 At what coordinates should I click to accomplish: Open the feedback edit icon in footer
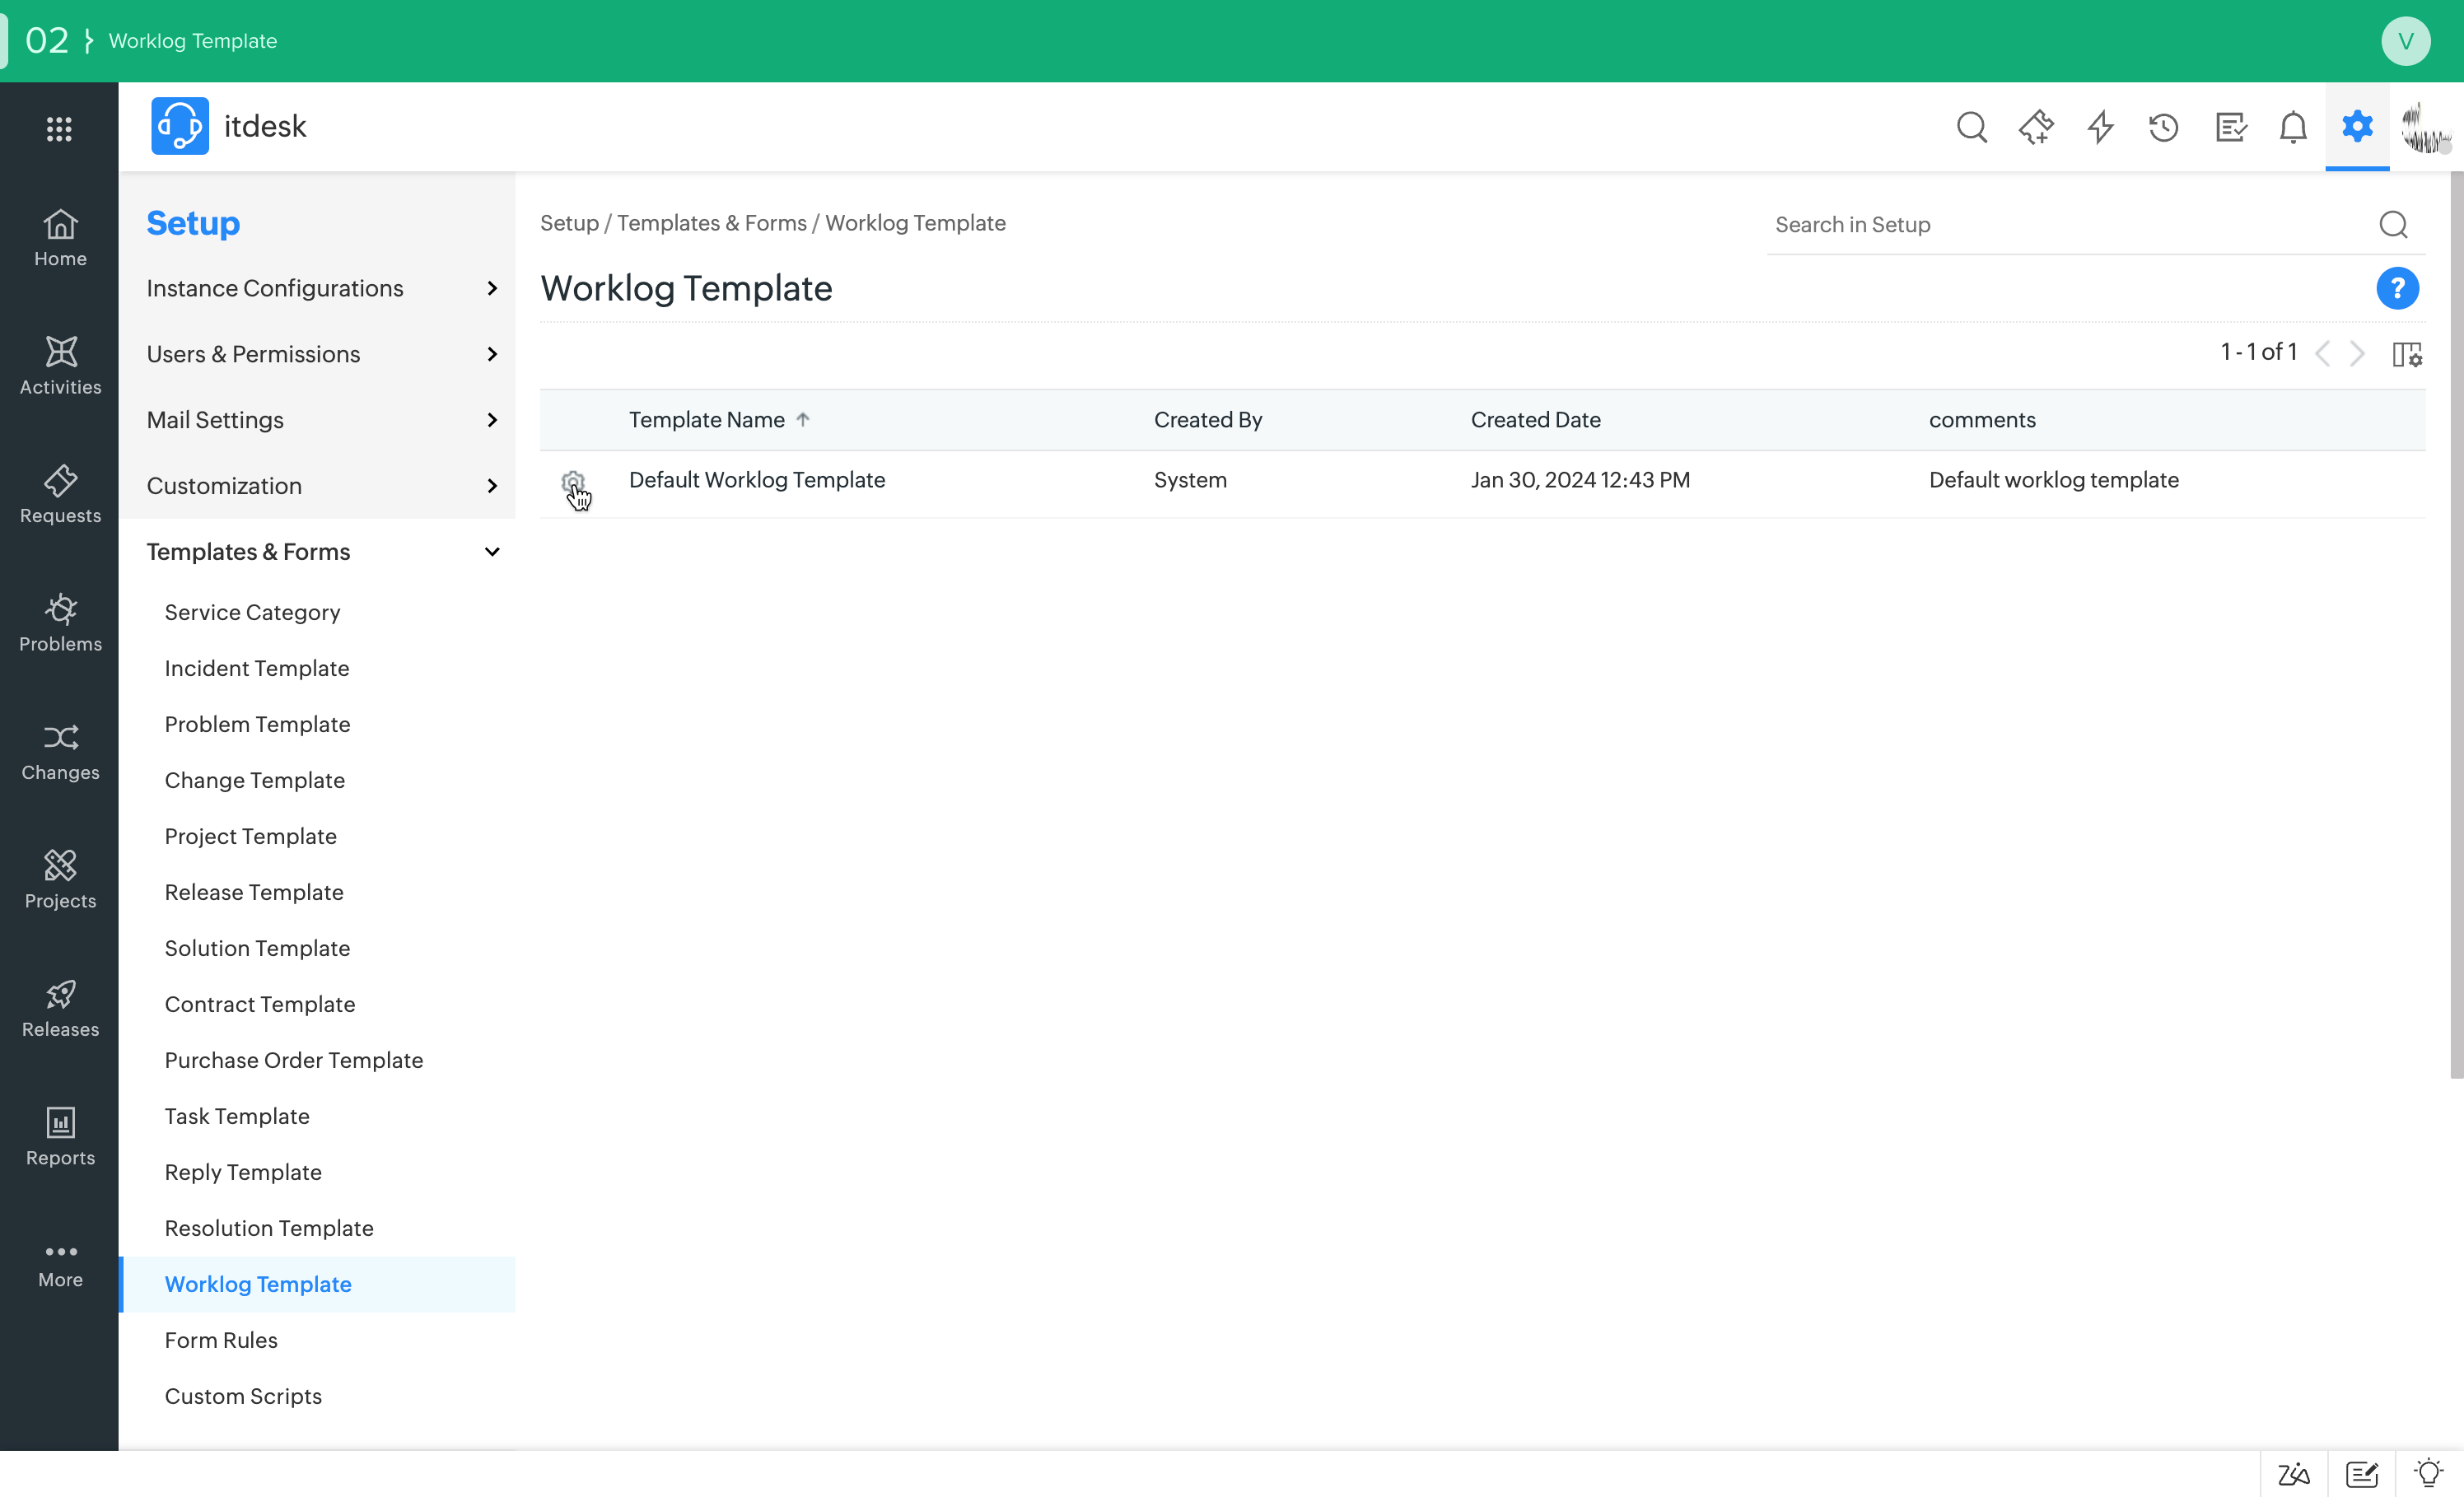pyautogui.click(x=2362, y=1474)
